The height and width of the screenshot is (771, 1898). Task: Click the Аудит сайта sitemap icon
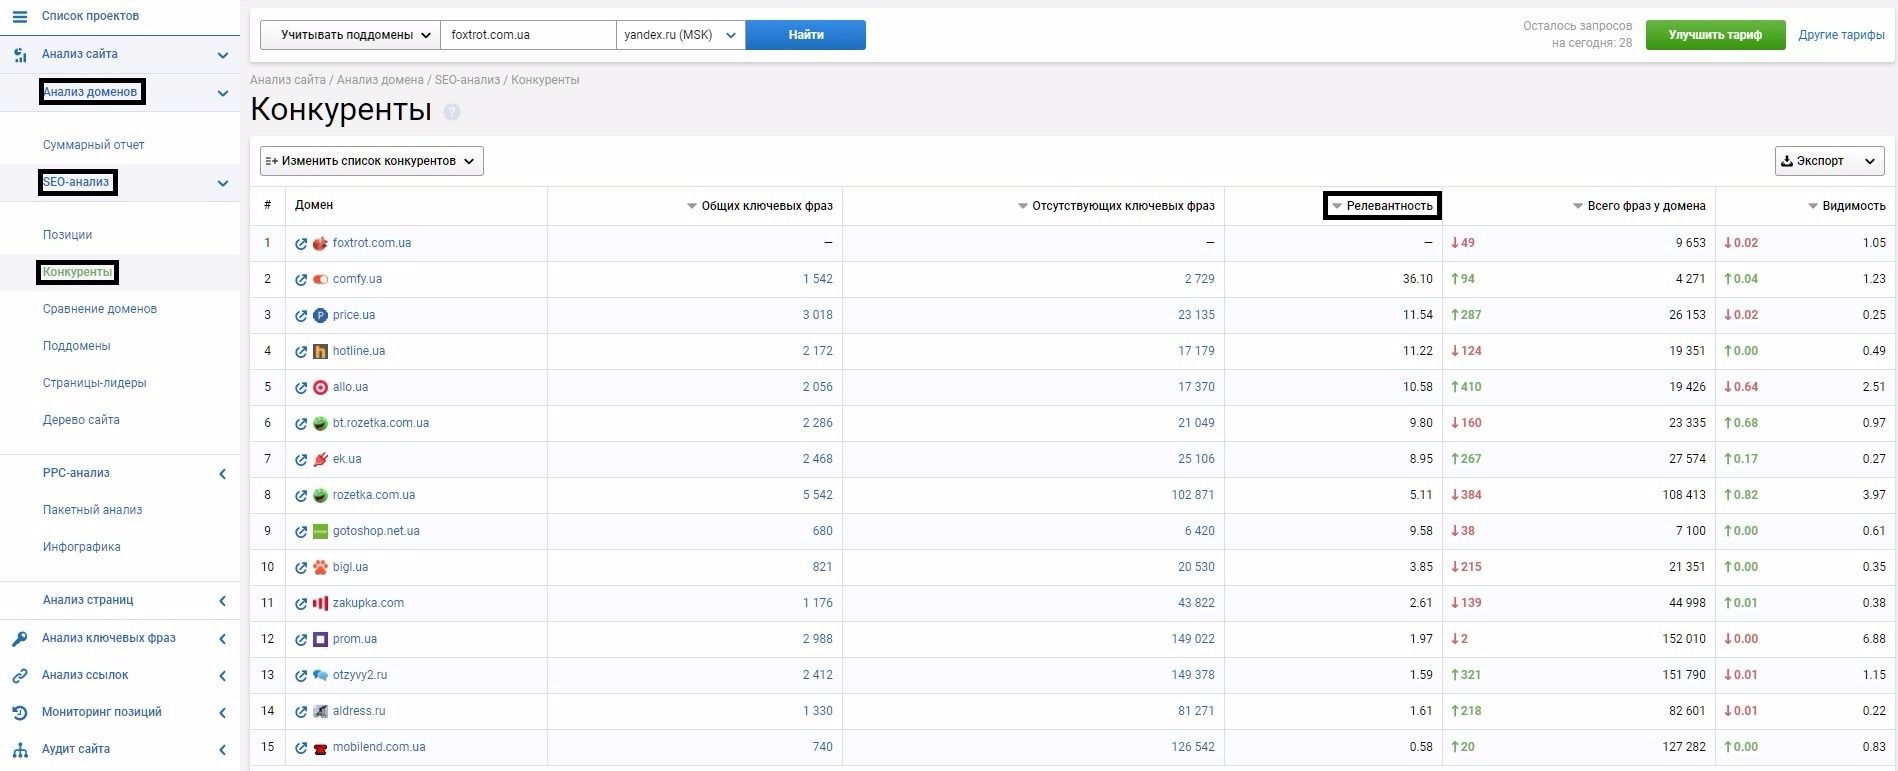[20, 750]
